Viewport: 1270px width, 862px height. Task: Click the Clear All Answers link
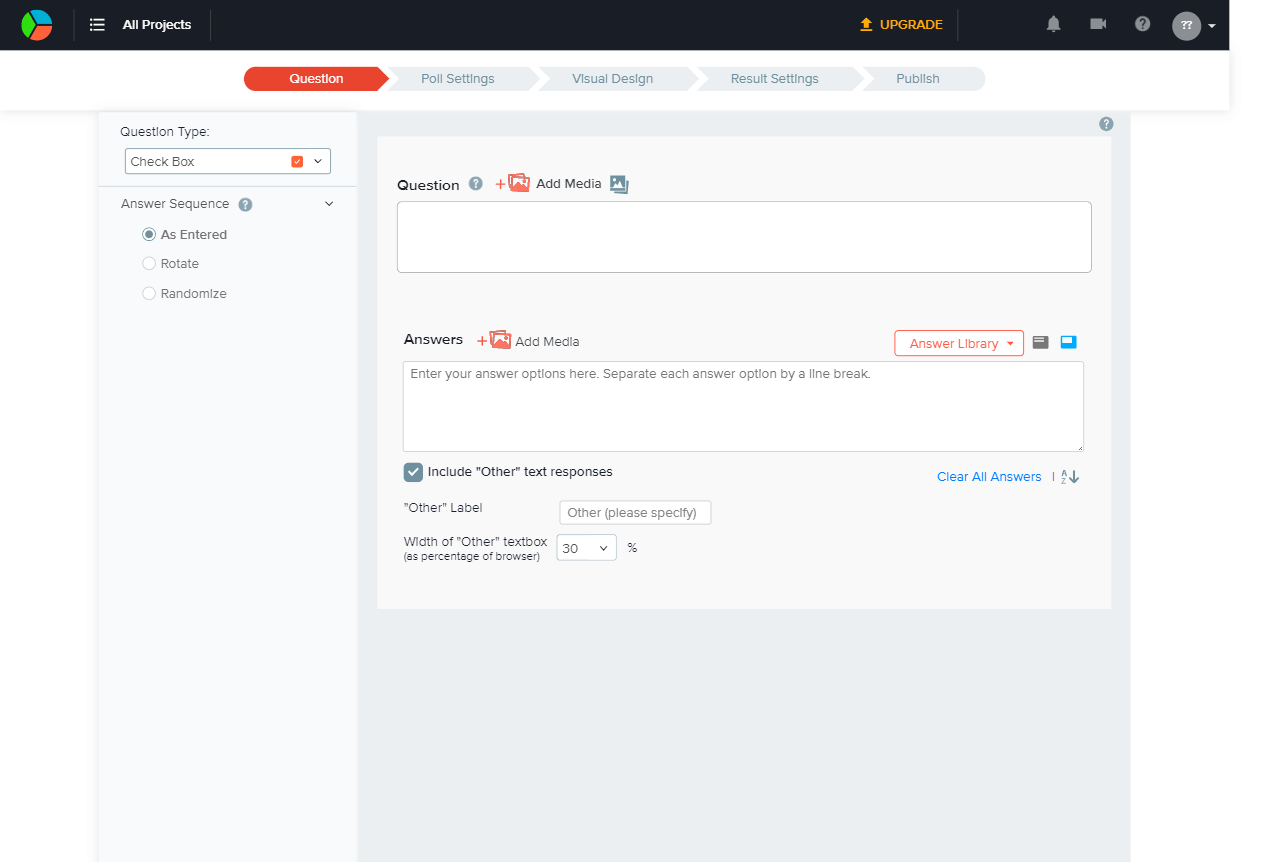[x=988, y=477]
